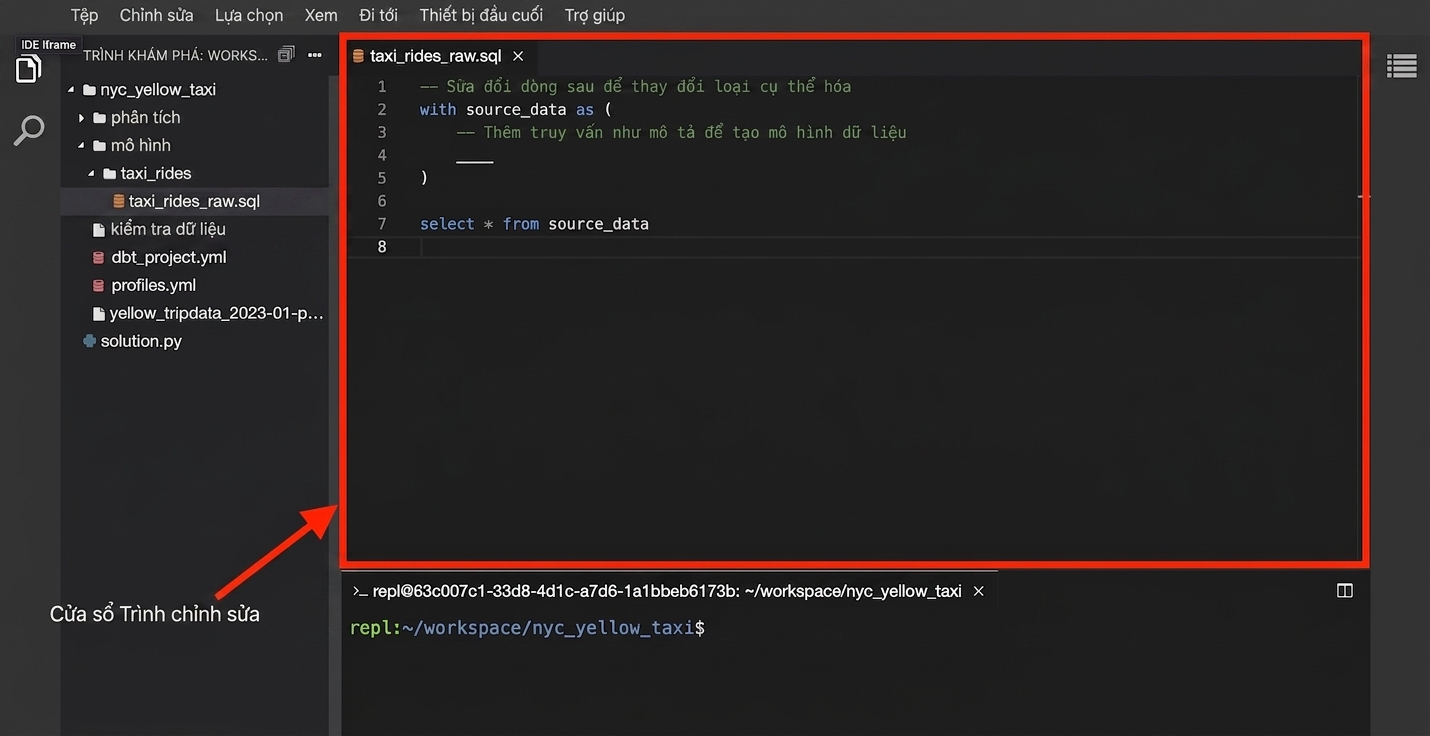Open the Xem menu
Viewport: 1430px width, 736px height.
coord(321,15)
